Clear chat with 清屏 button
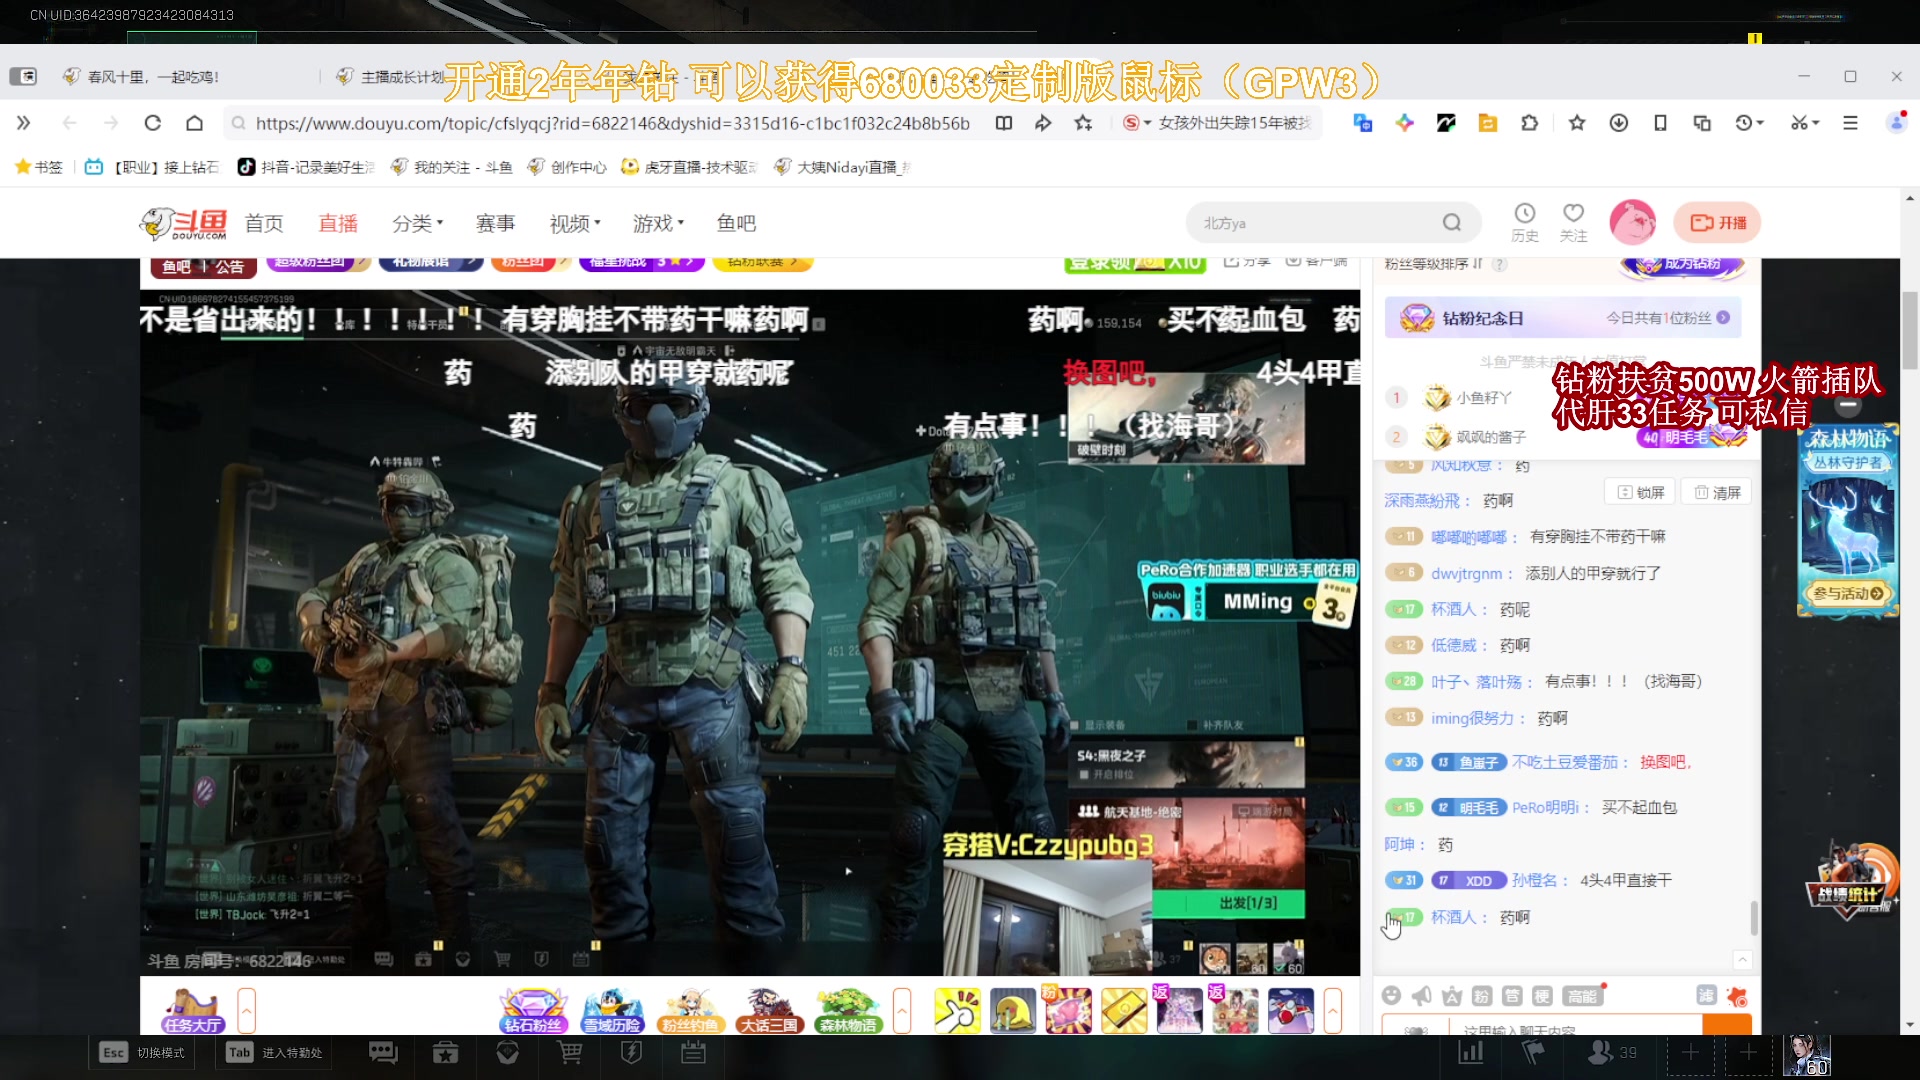This screenshot has width=1920, height=1080. coord(1717,492)
